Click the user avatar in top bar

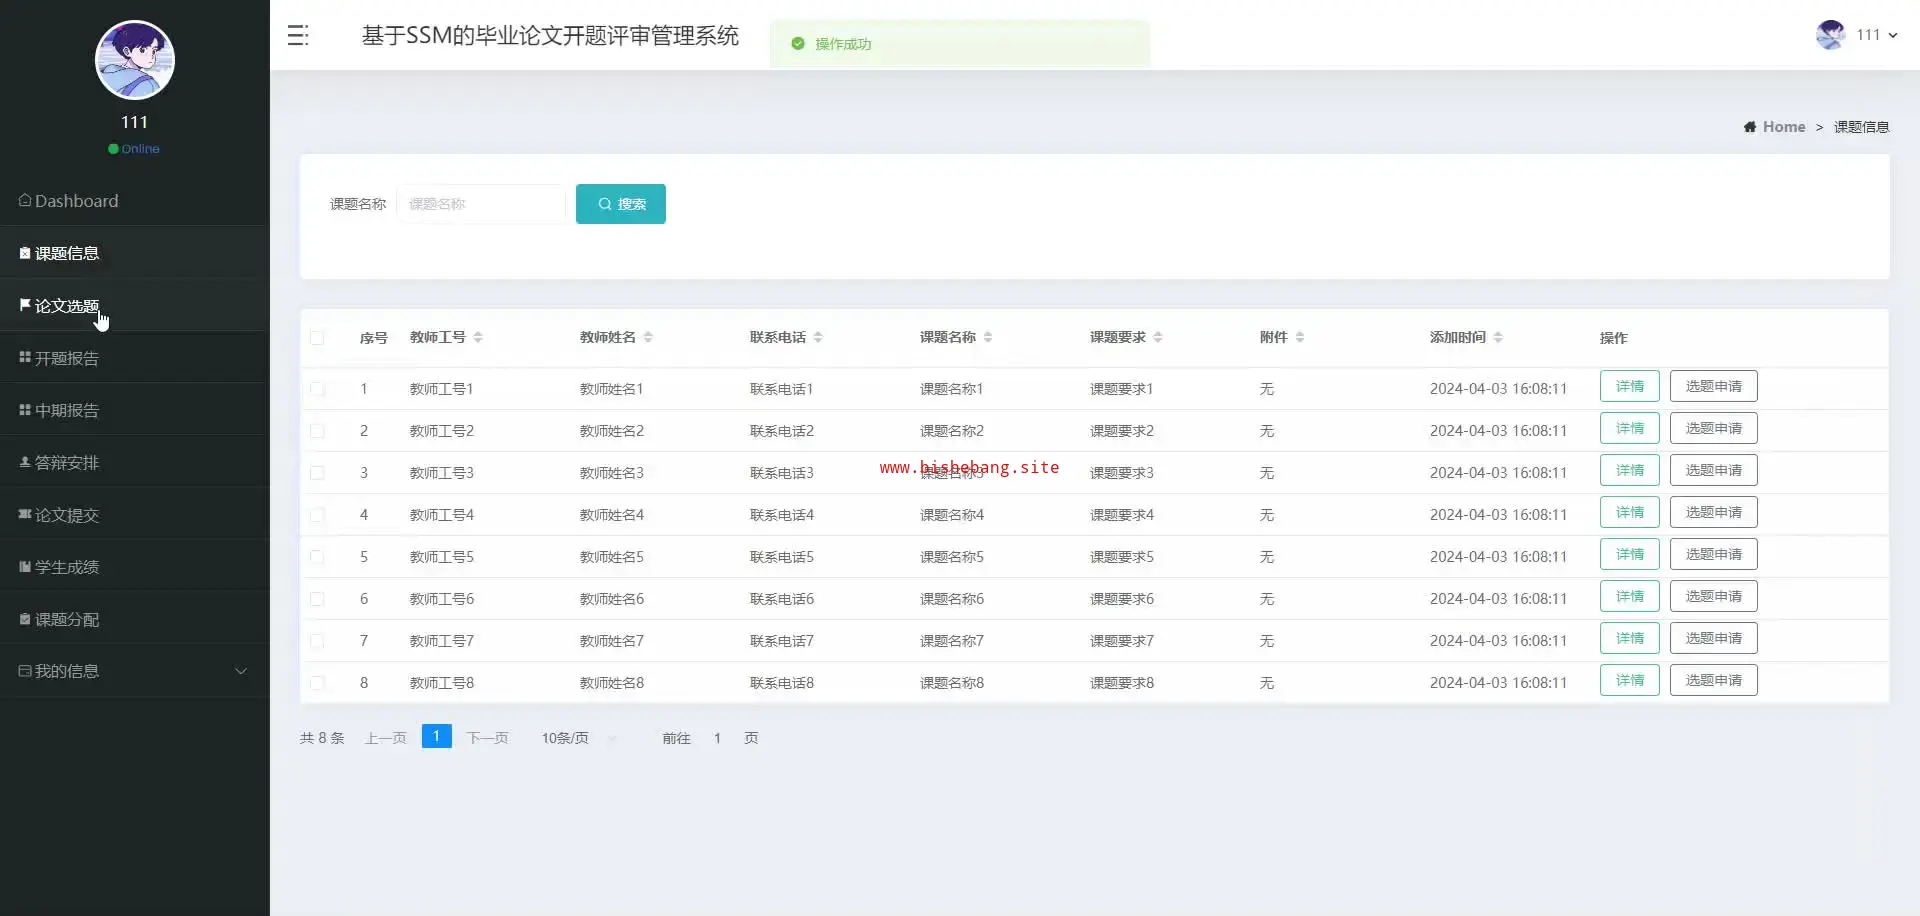coord(1830,35)
